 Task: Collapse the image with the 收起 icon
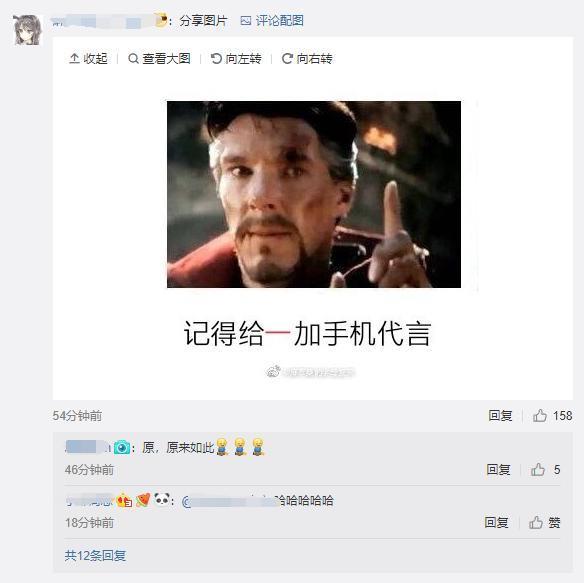88,58
